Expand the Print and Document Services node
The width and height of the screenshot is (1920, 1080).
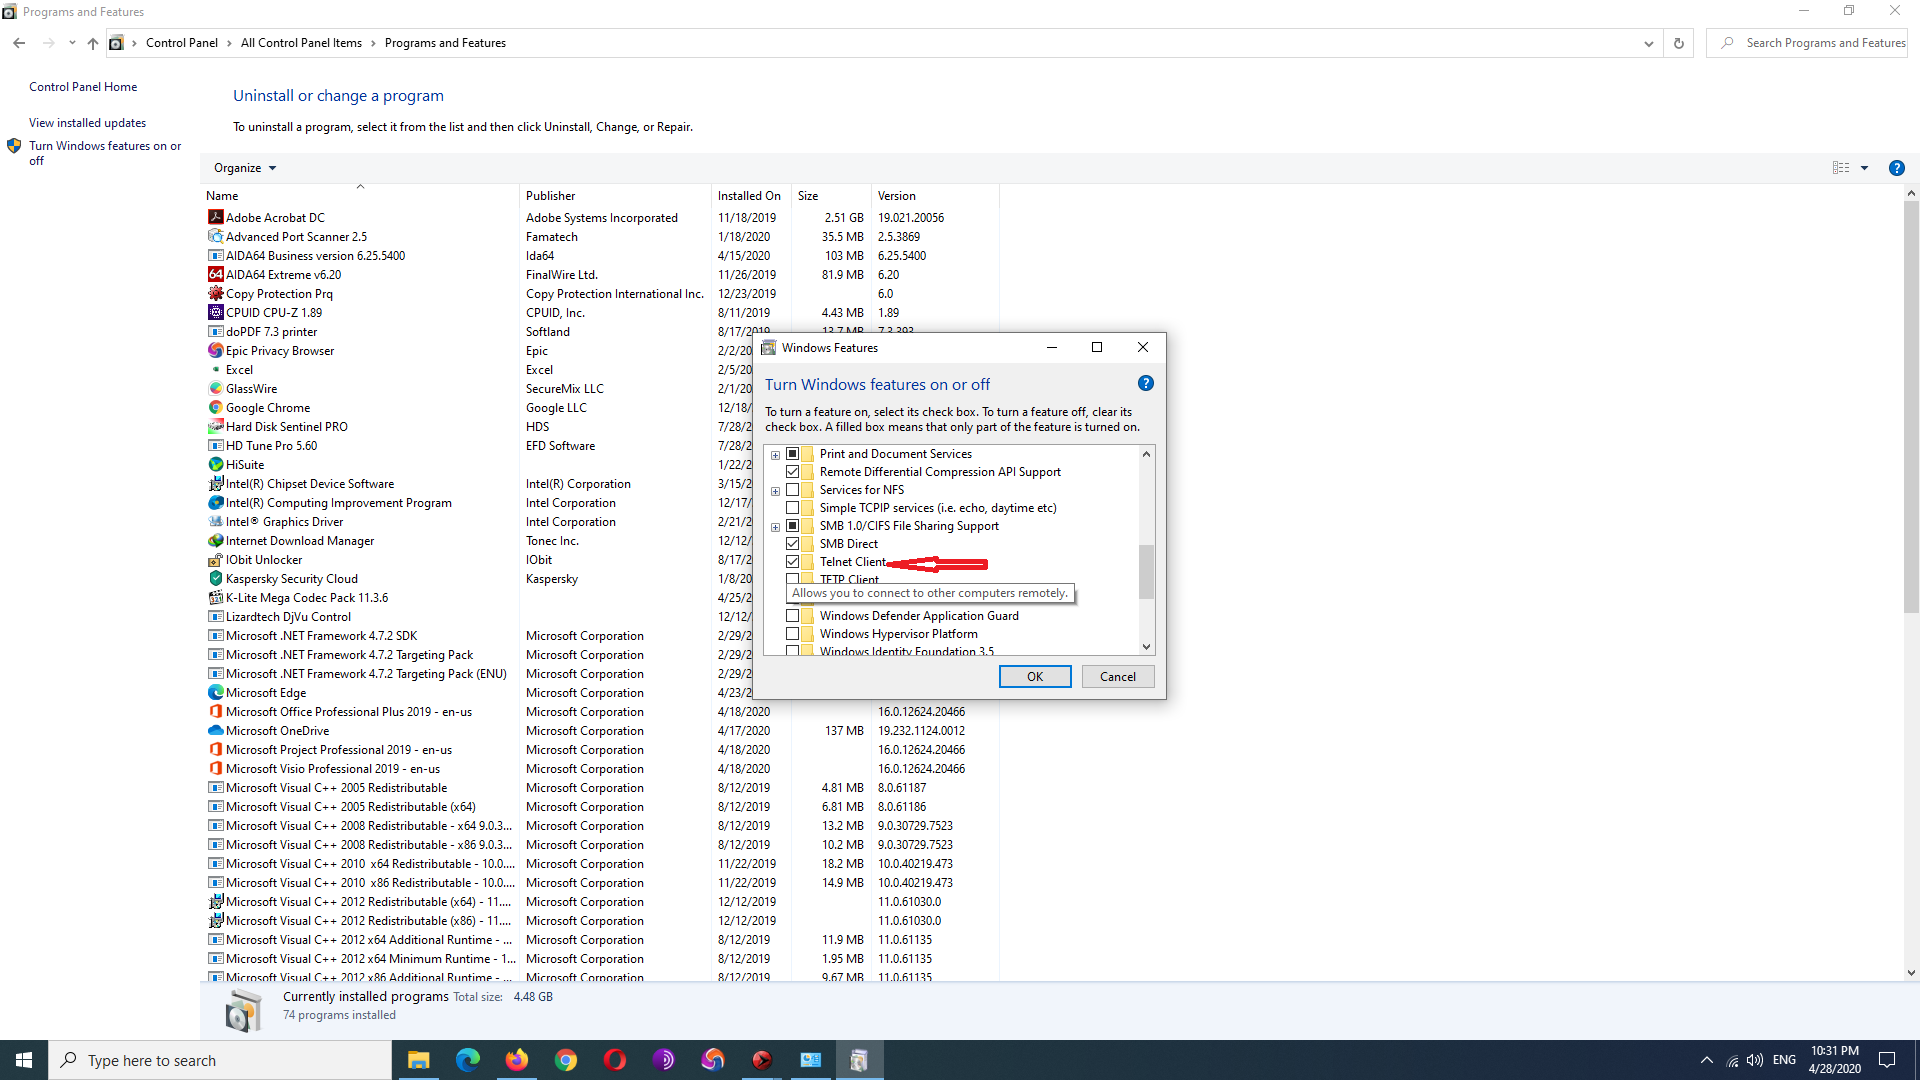(x=775, y=455)
